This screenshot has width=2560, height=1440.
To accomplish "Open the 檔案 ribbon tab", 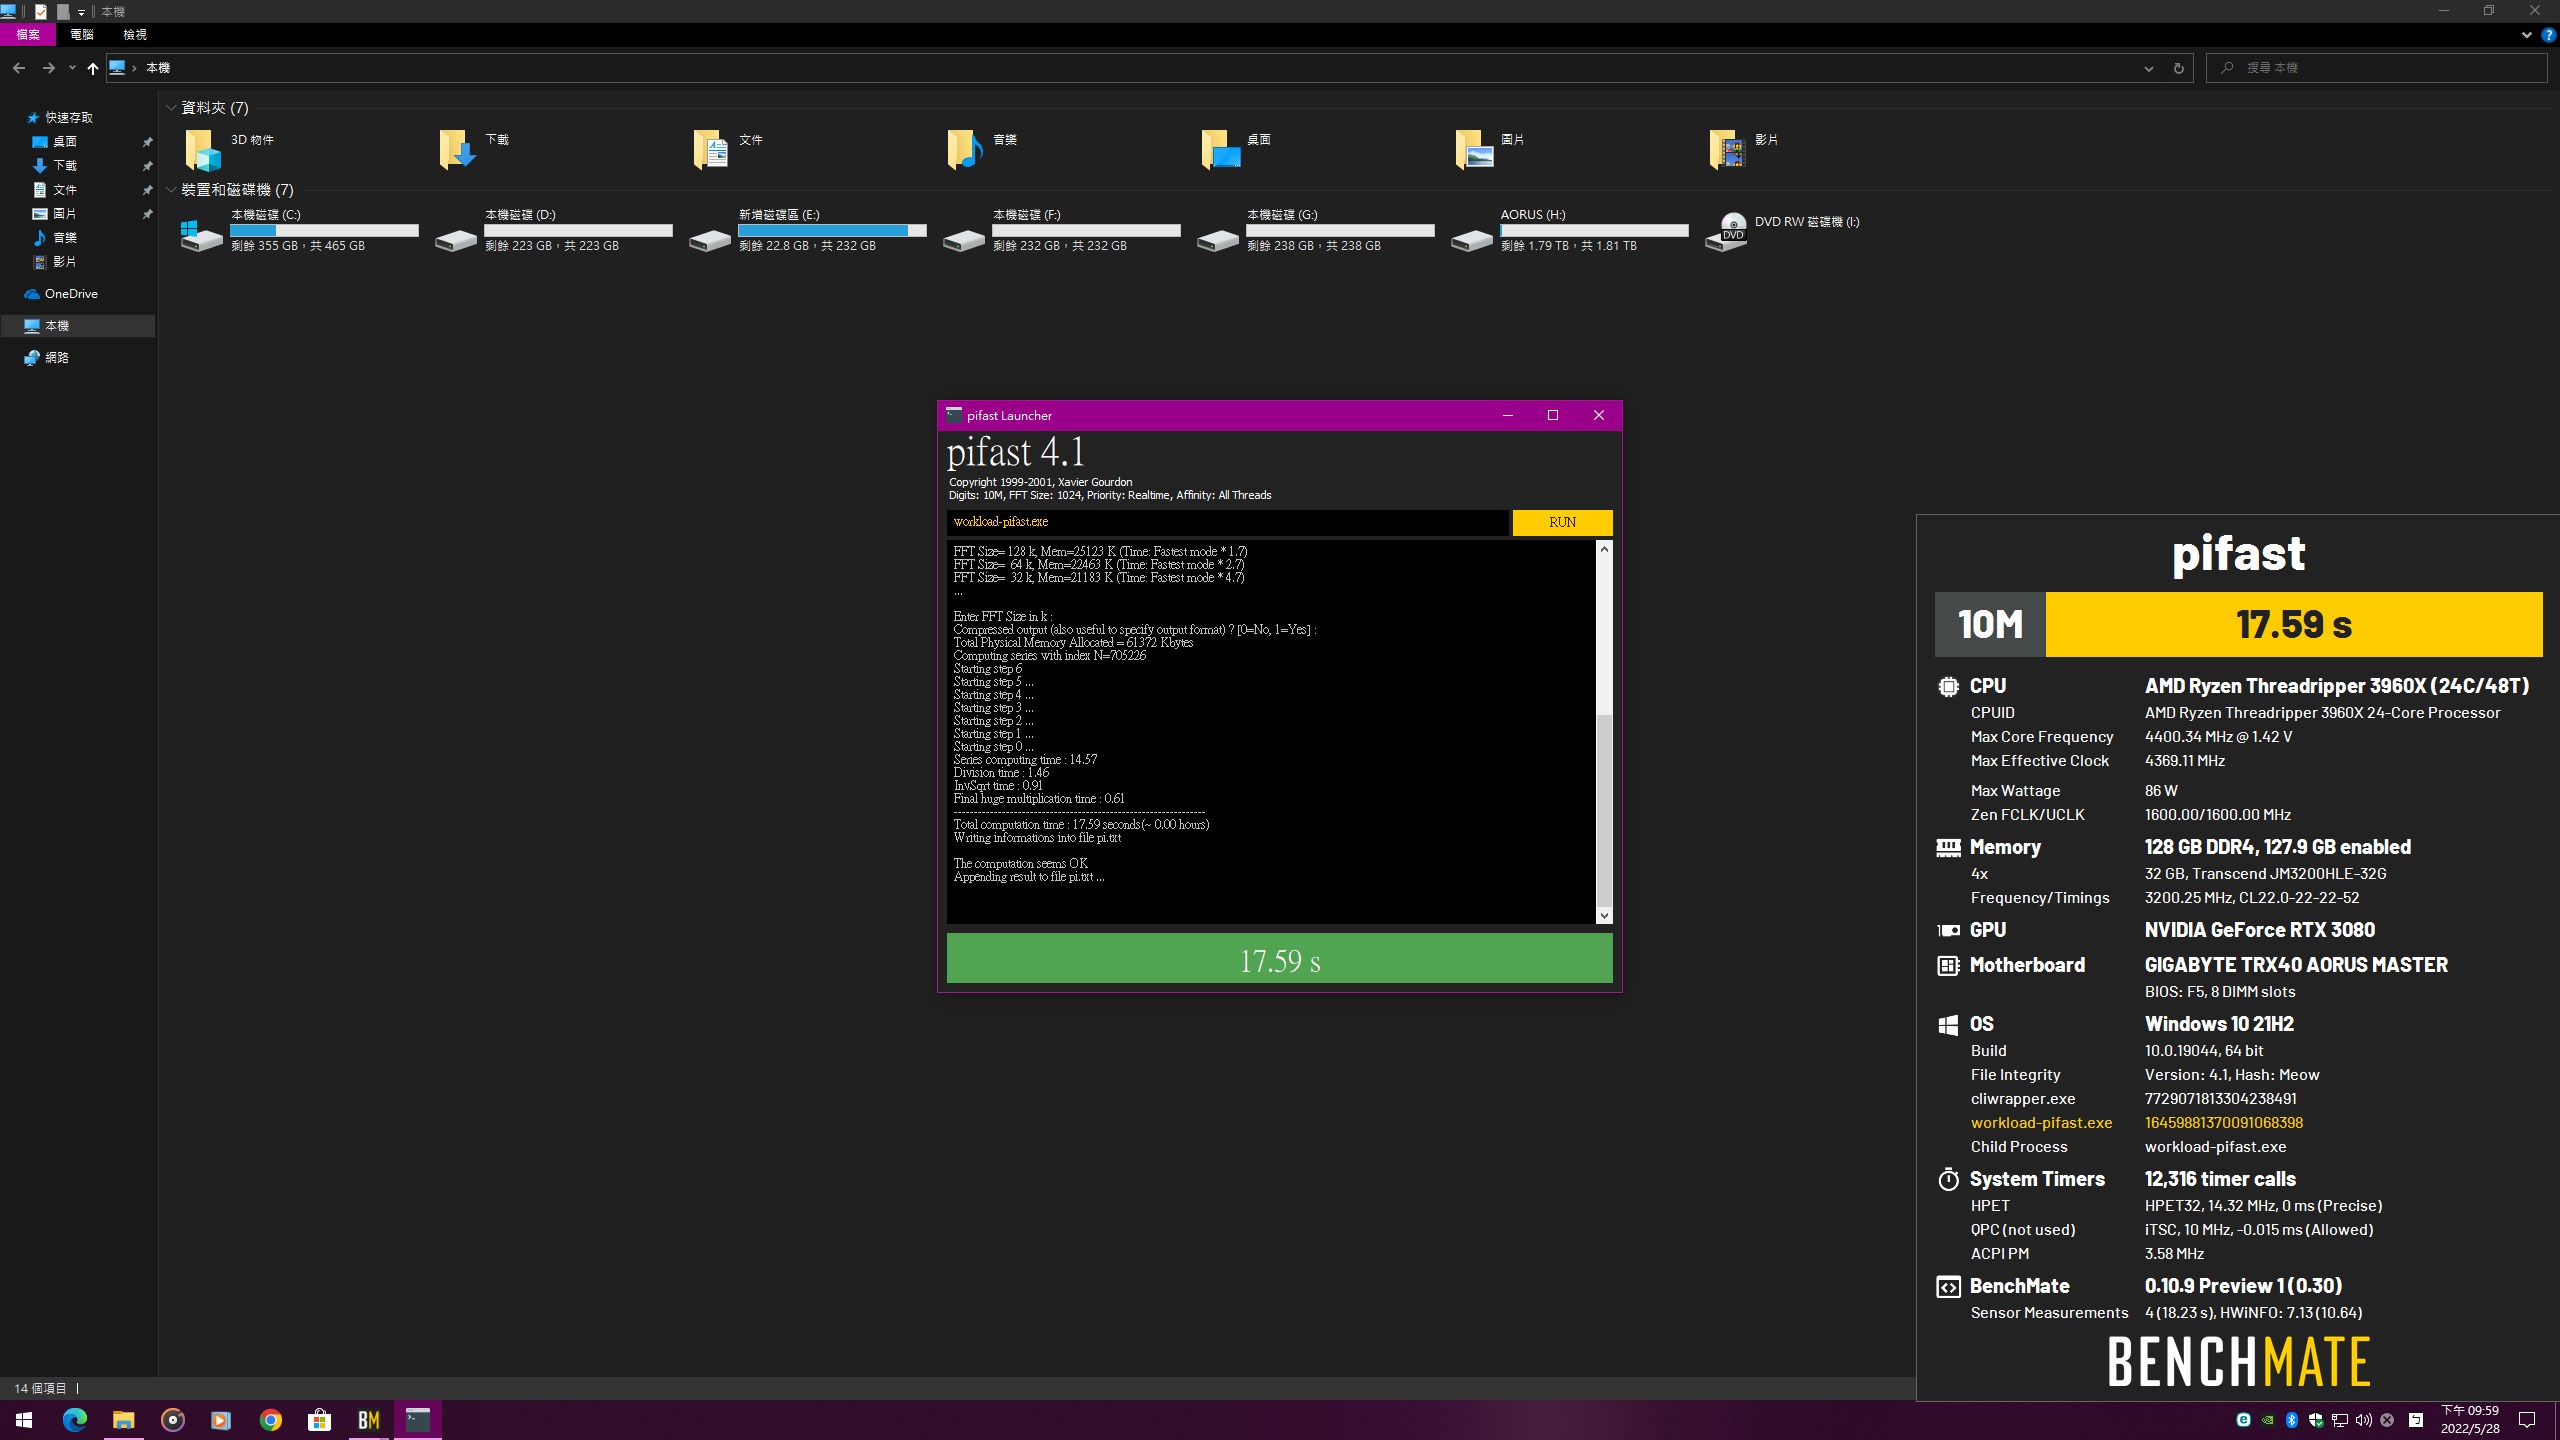I will [x=28, y=35].
